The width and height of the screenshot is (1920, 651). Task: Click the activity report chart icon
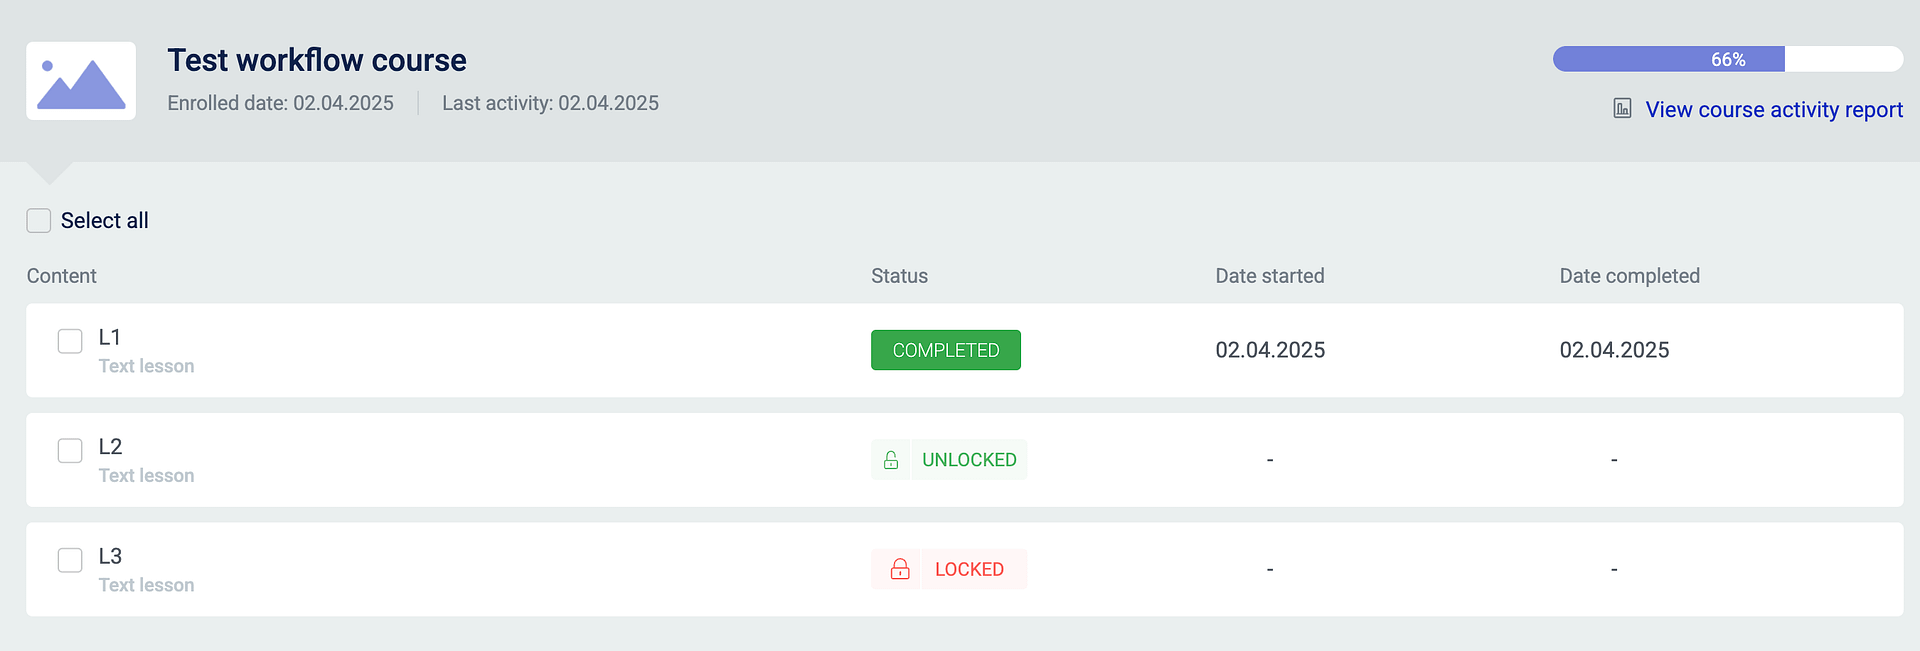[1622, 108]
